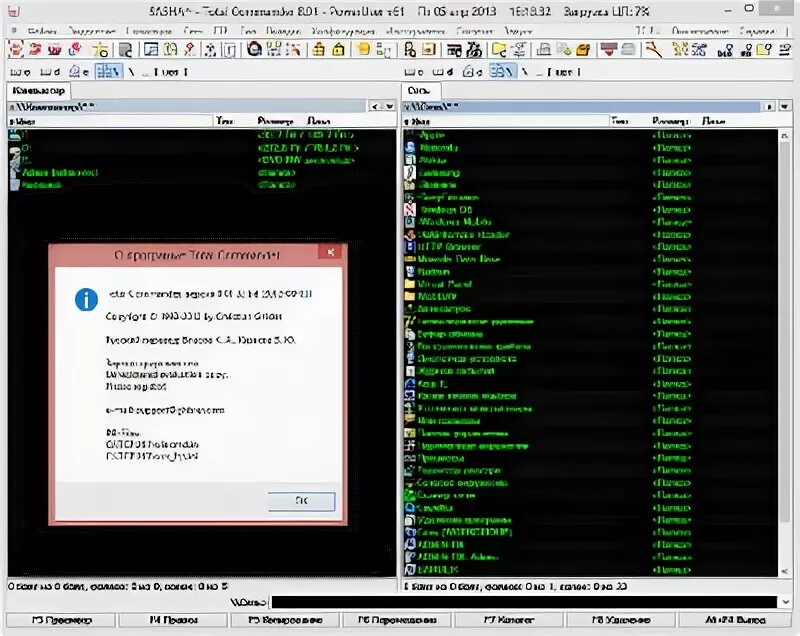
Task: Click the red funnel toolbar icon
Action: click(x=609, y=49)
